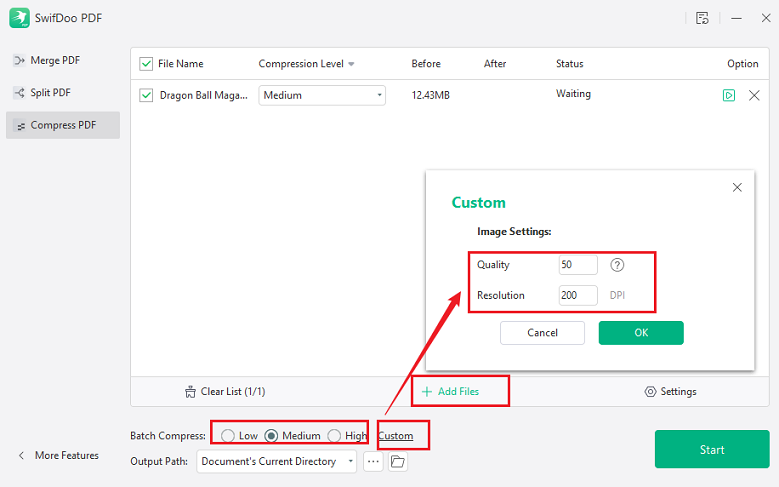This screenshot has height=487, width=779.
Task: Uncheck the Dragon Ball file checkbox
Action: pos(146,95)
